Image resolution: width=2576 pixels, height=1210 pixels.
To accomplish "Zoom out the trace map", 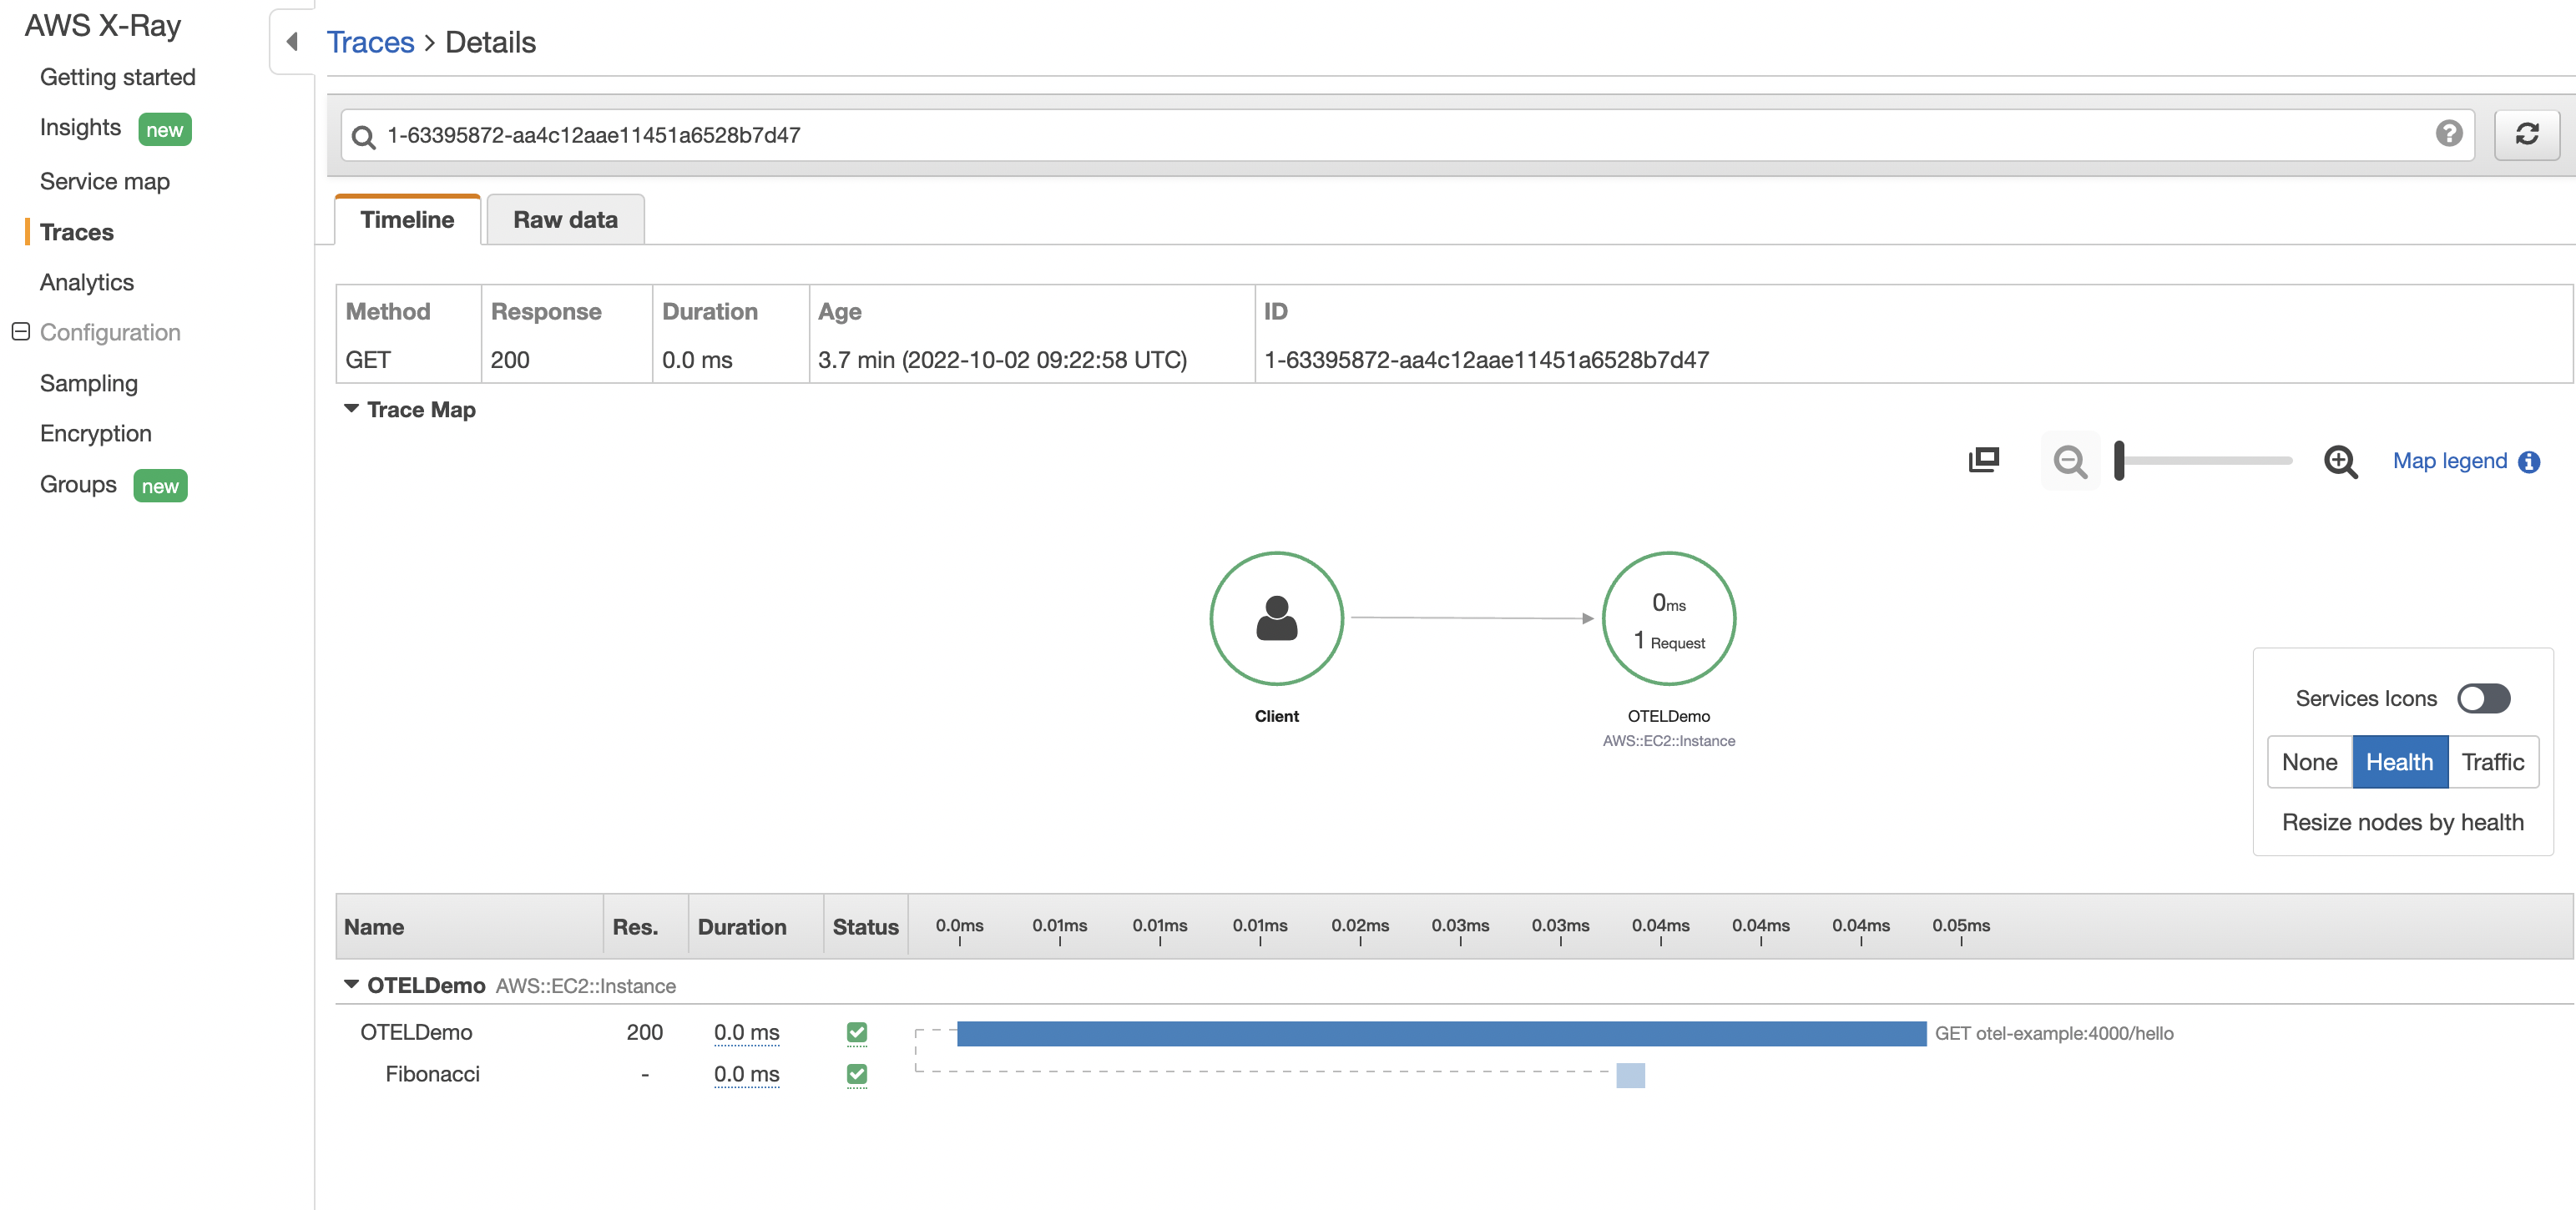I will [2069, 461].
